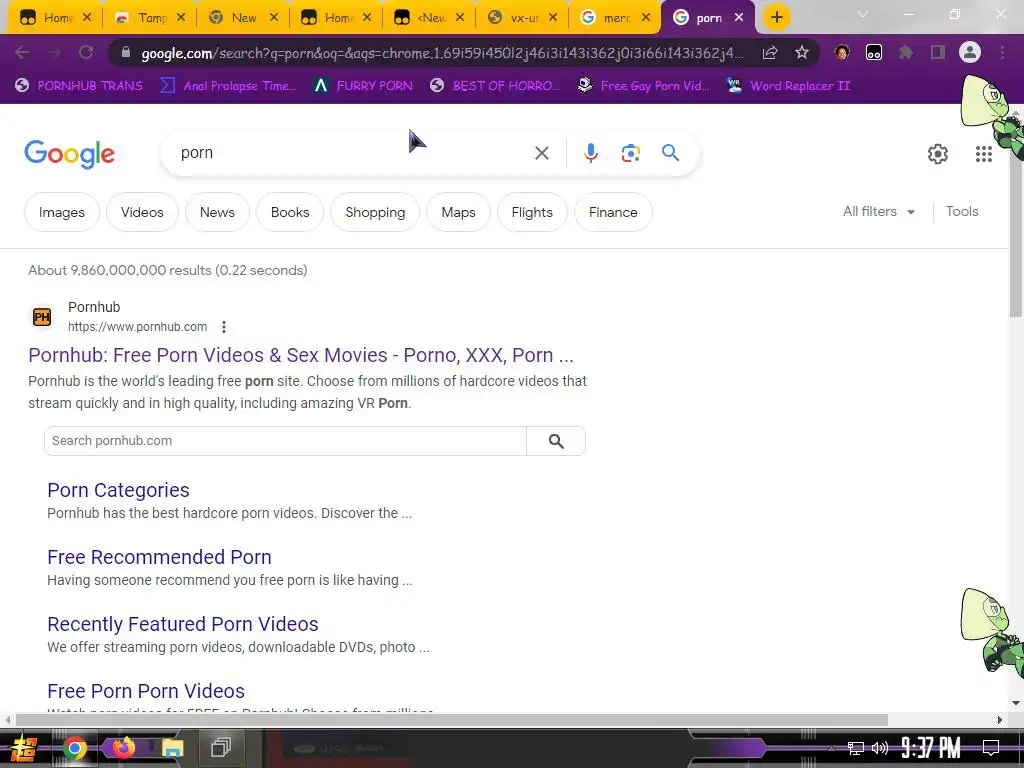Click the magnifier button in site search box
This screenshot has width=1024, height=768.
(x=556, y=441)
